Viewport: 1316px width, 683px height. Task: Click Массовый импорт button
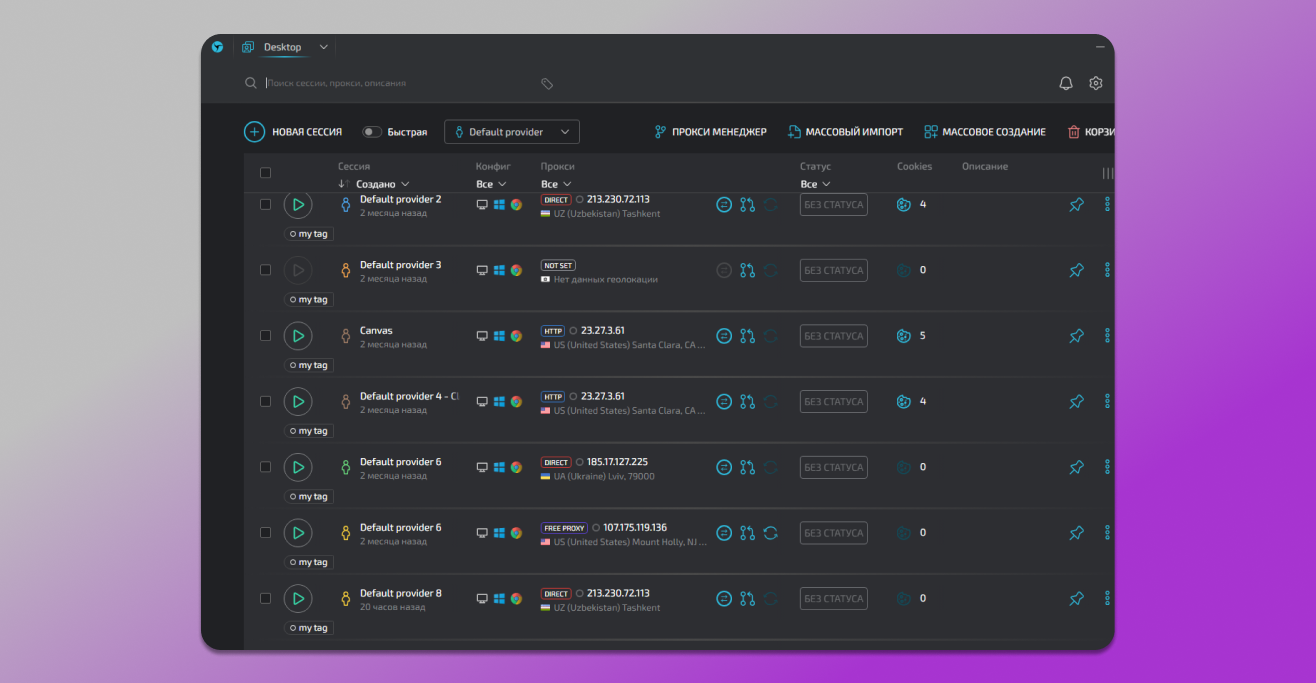click(x=845, y=132)
